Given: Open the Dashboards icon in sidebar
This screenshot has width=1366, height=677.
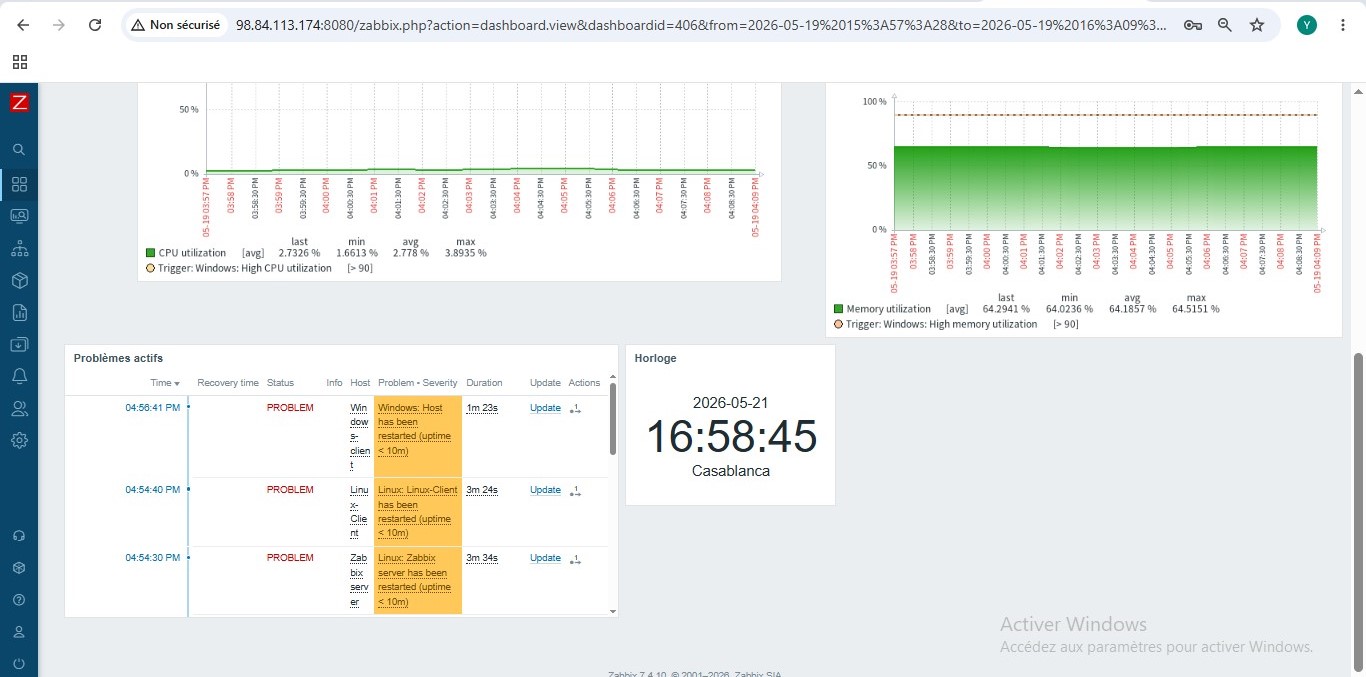Looking at the screenshot, I should (x=19, y=184).
